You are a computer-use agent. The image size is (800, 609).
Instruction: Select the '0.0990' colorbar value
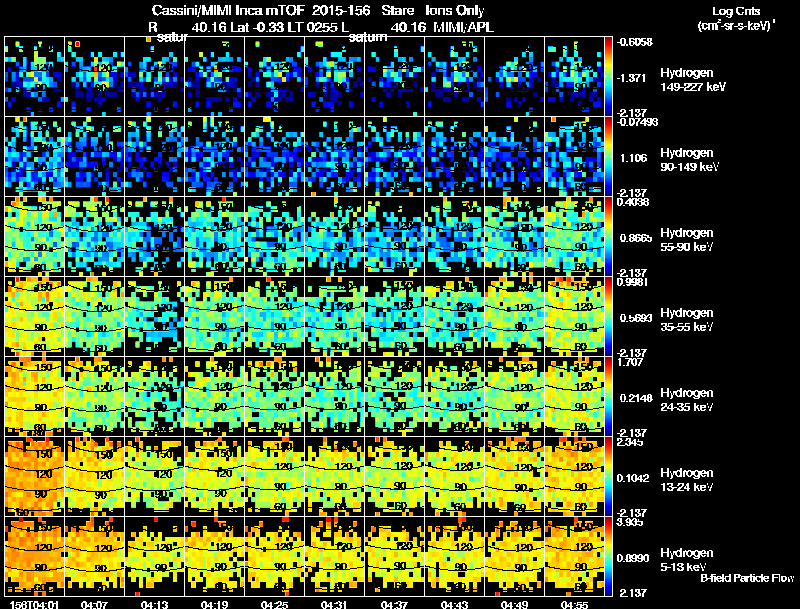click(x=633, y=558)
